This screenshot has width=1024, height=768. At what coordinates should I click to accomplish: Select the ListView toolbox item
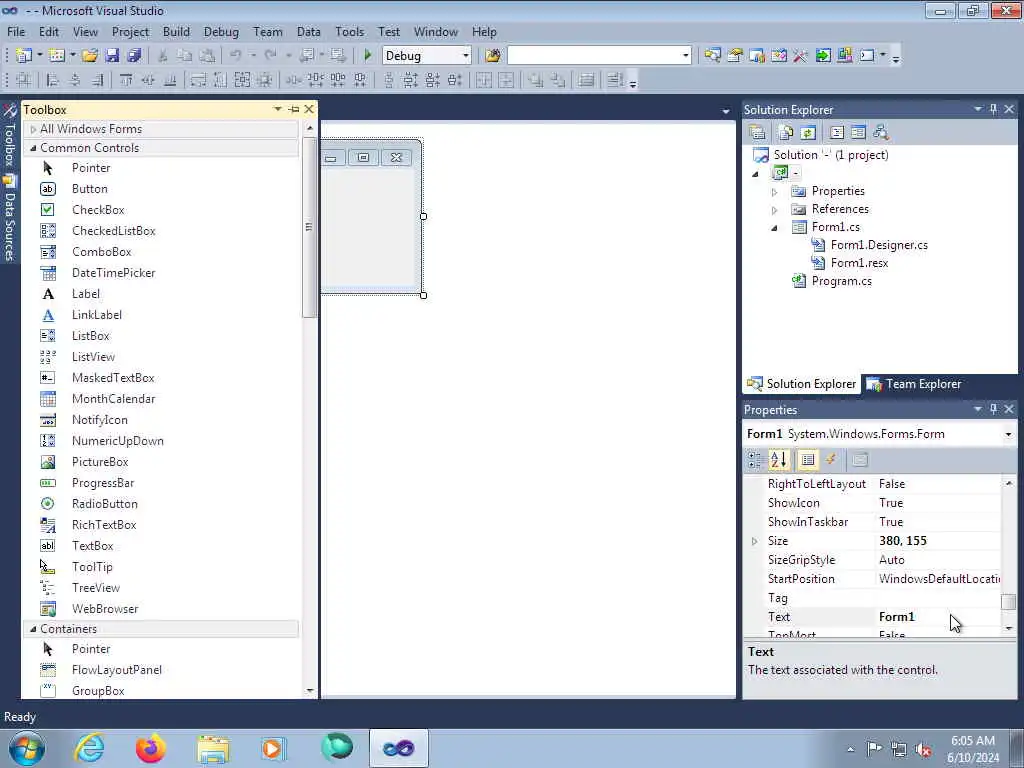click(x=93, y=357)
